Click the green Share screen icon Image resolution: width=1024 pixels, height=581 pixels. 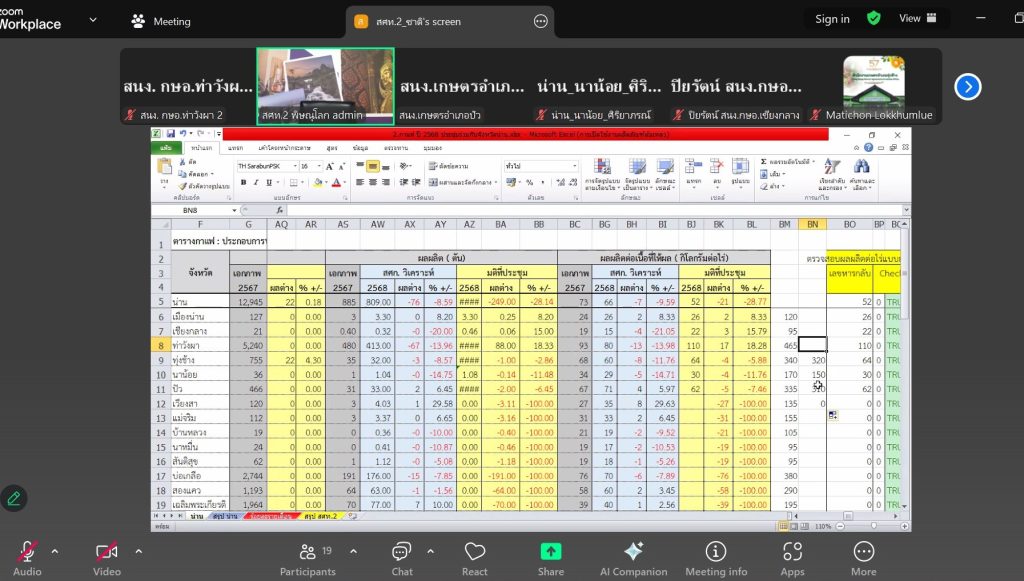[550, 552]
